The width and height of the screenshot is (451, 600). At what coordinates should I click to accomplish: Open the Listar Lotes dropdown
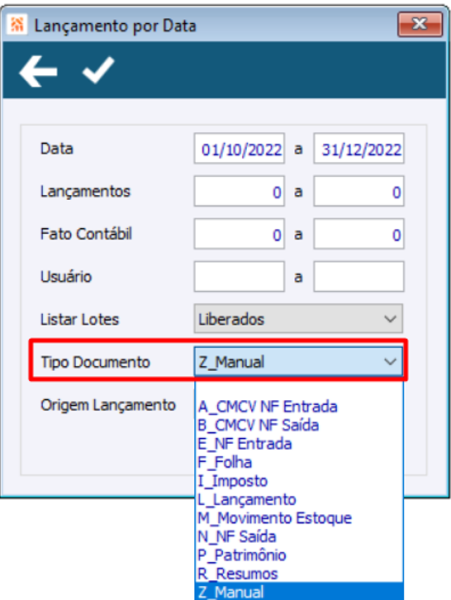[298, 319]
